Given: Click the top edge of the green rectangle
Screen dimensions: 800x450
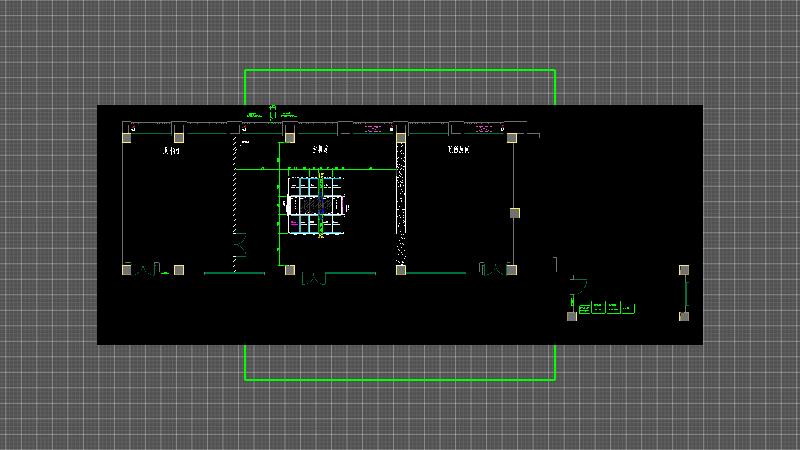Looking at the screenshot, I should click(400, 70).
